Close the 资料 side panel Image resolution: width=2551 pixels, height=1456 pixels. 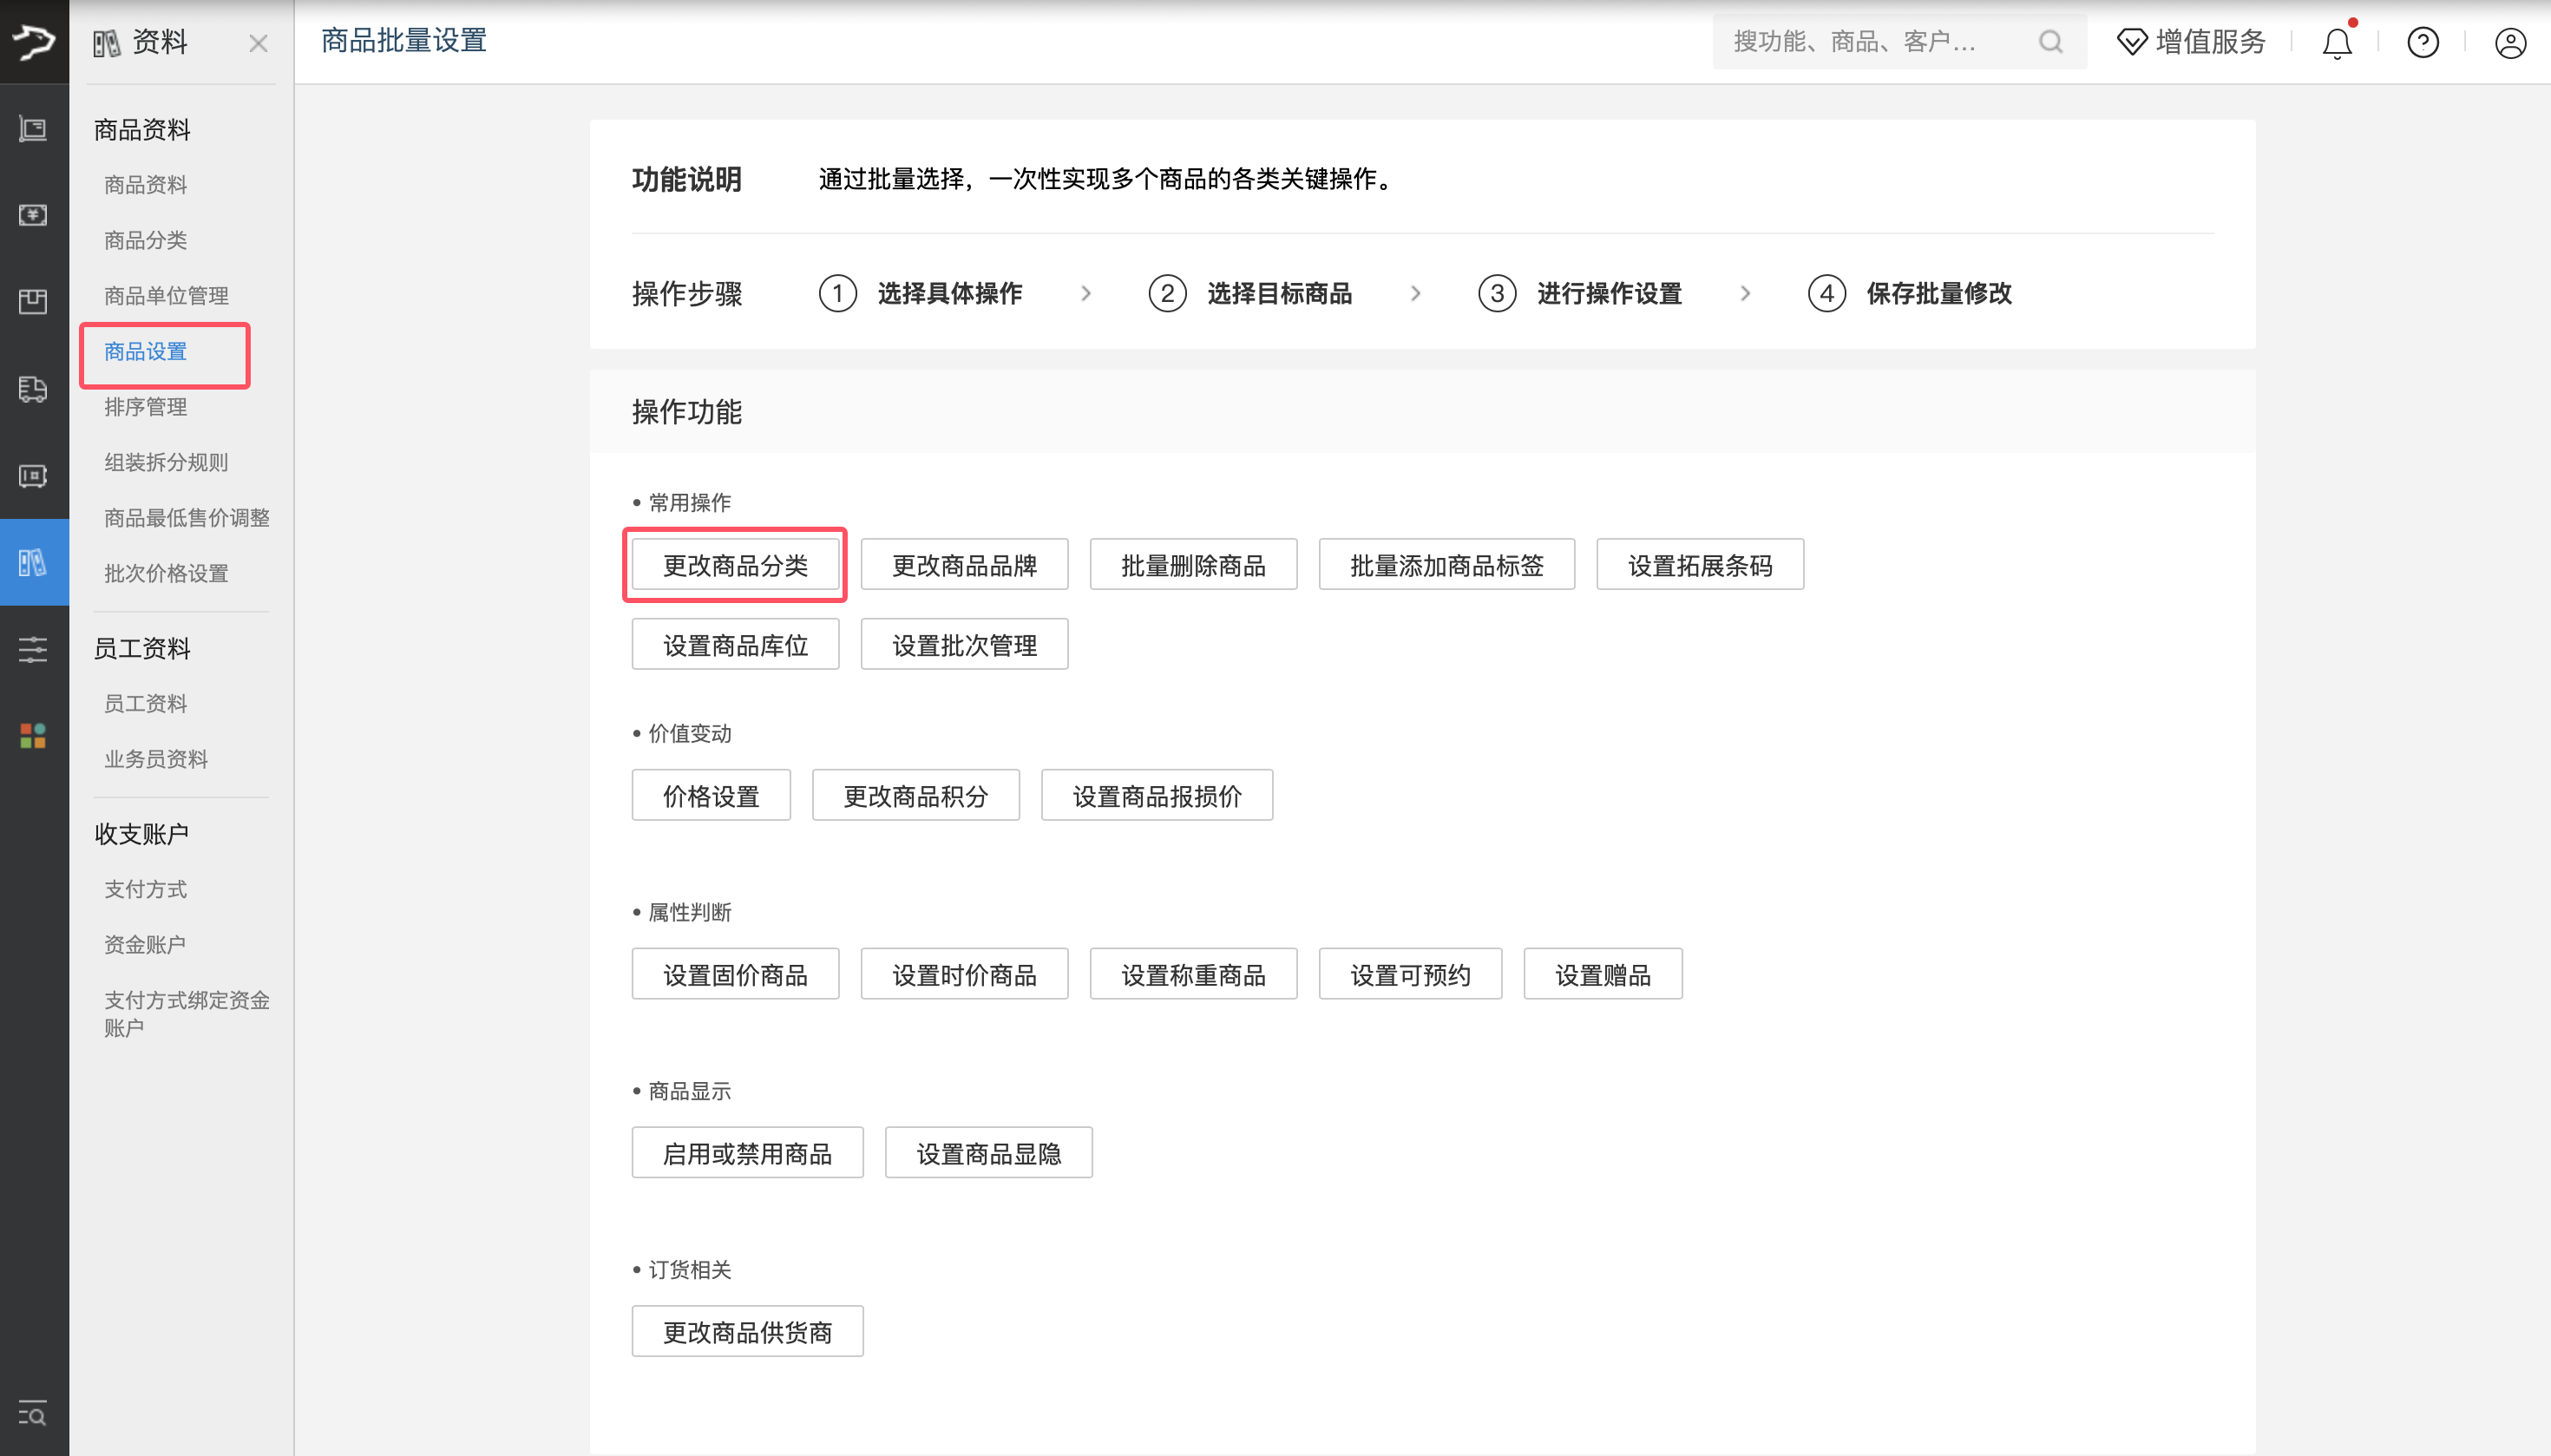[x=258, y=43]
